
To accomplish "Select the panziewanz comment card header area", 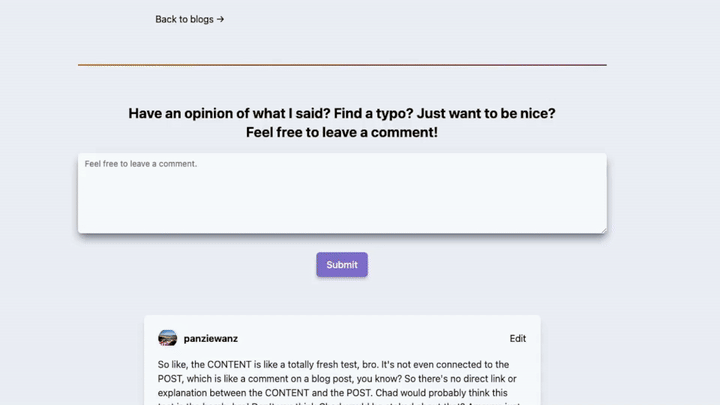I will [342, 338].
